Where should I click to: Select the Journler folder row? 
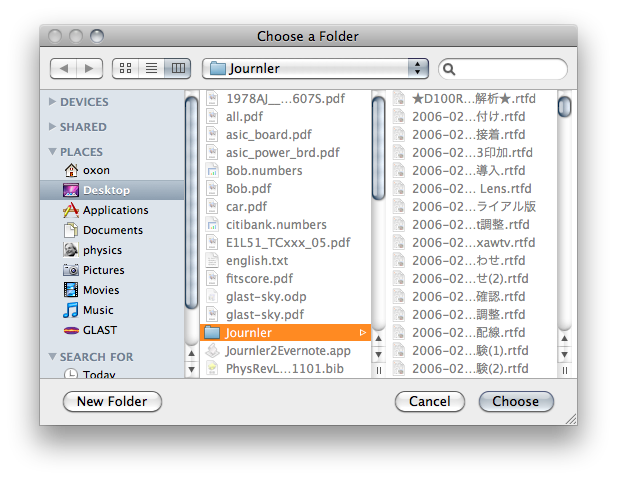point(285,332)
